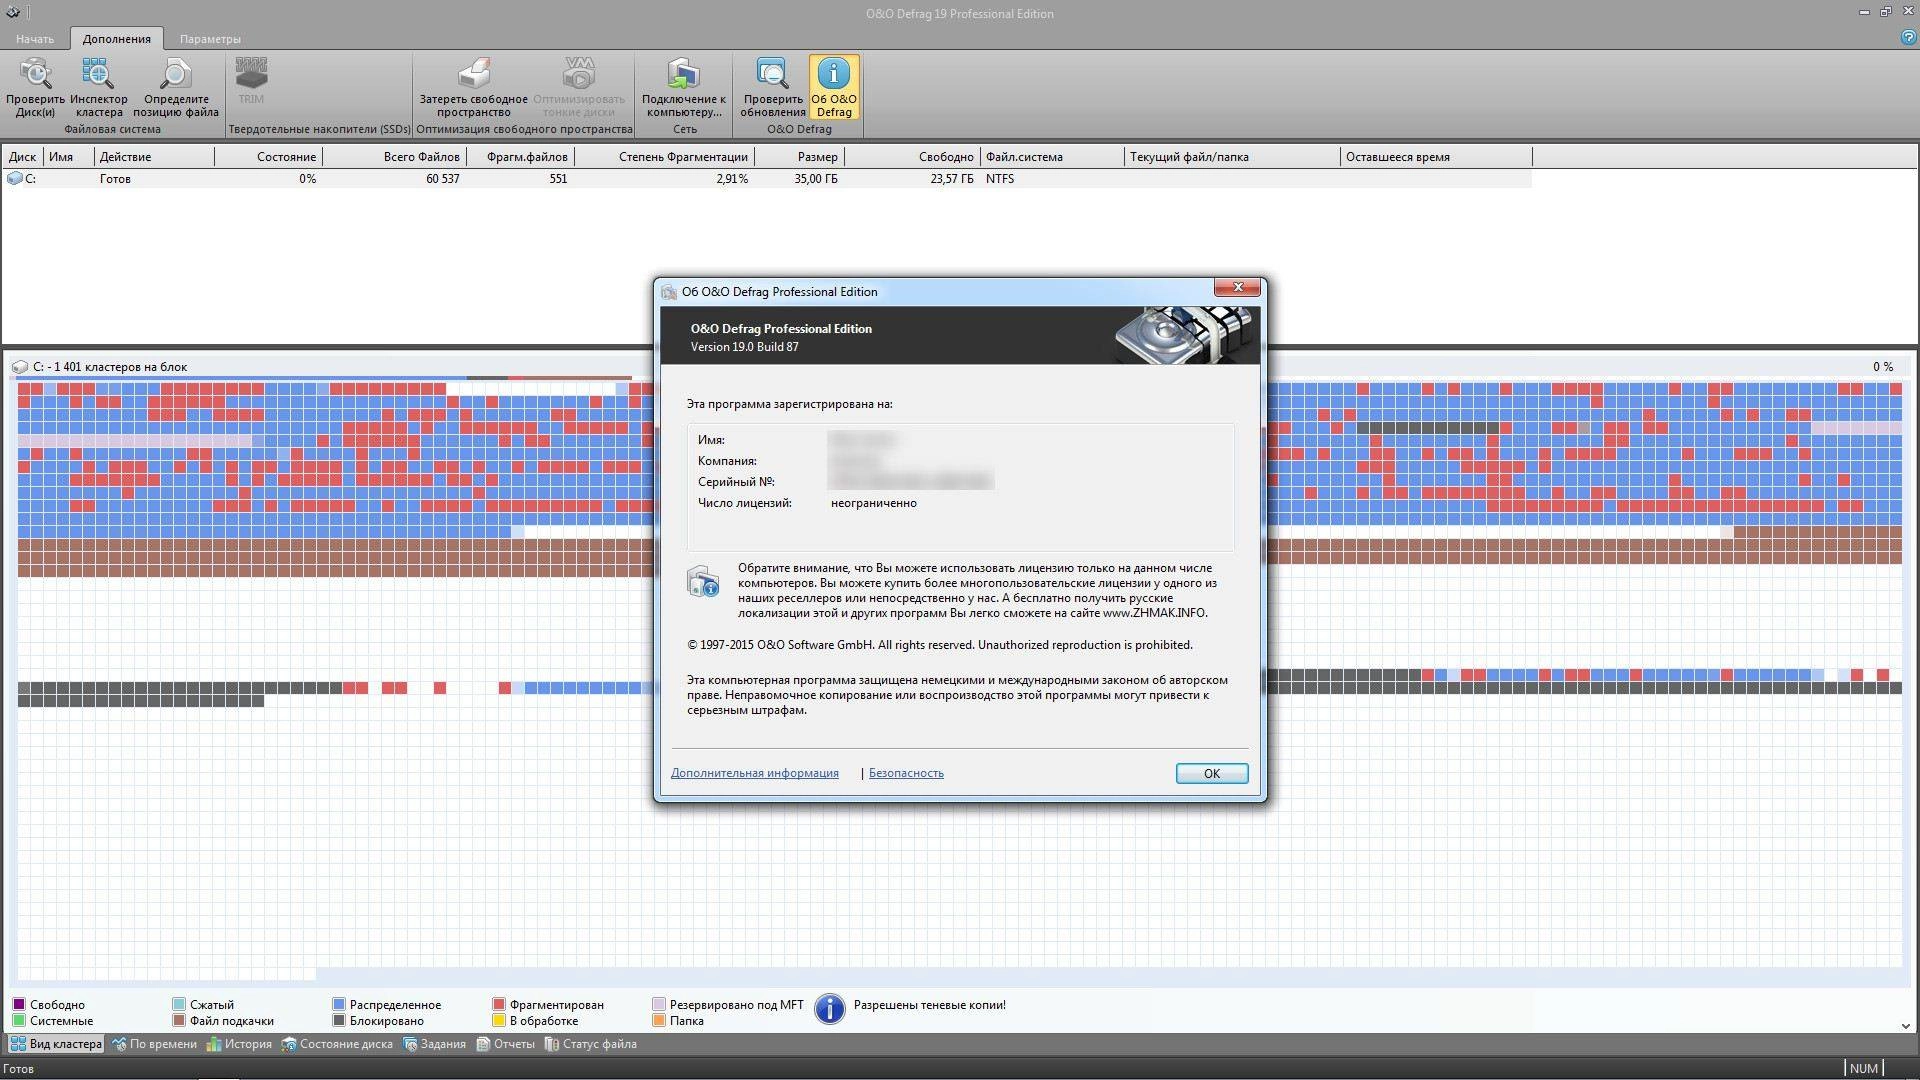This screenshot has height=1080, width=1920.
Task: Click the Файл подкачки legend swatch
Action: [x=179, y=1021]
